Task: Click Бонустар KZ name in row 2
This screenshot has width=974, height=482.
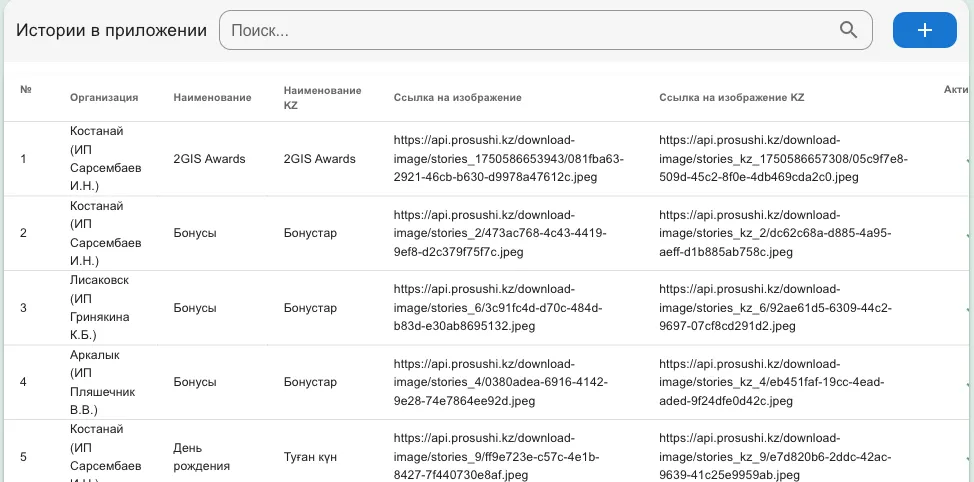Action: 310,234
